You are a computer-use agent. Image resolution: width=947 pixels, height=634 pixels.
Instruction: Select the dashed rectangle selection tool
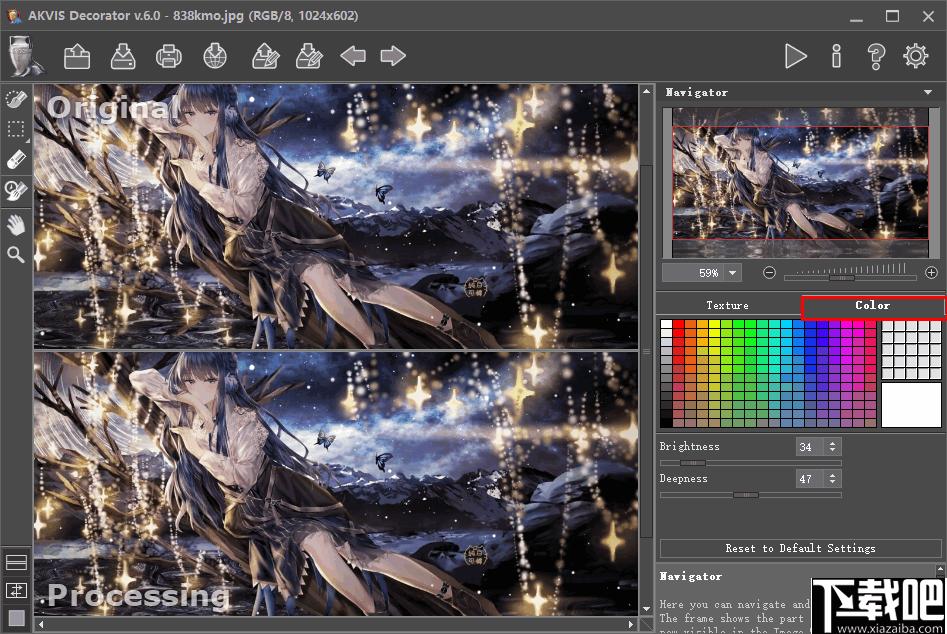click(16, 129)
